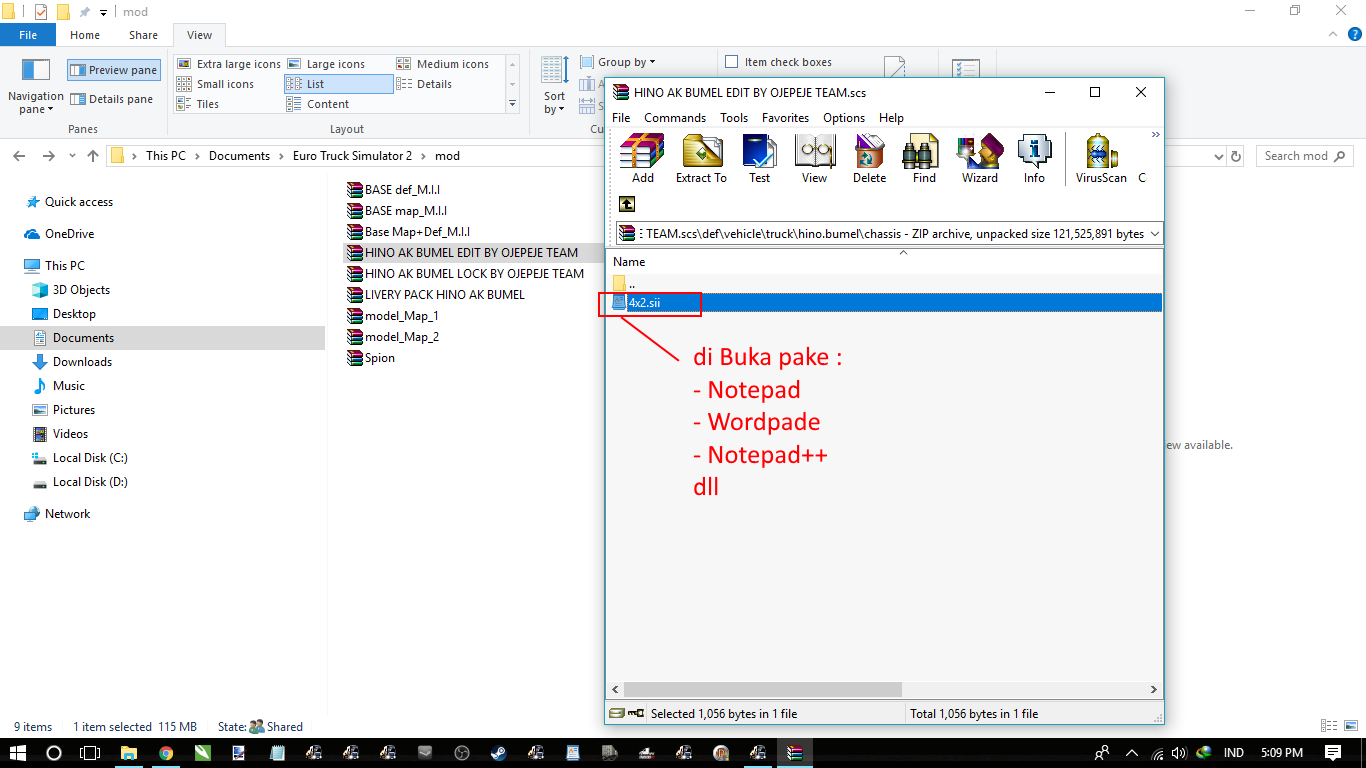
Task: Open WinRAR Help menu
Action: tap(891, 118)
